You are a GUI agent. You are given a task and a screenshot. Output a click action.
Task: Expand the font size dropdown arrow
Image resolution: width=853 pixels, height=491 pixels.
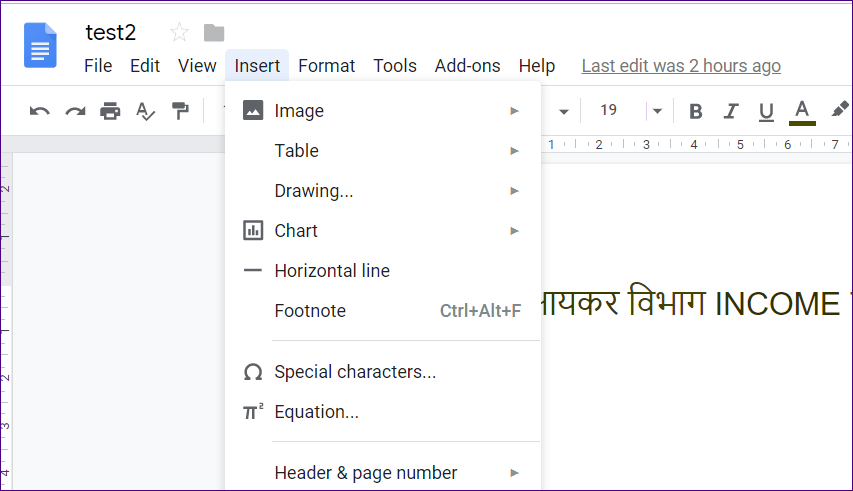point(657,111)
